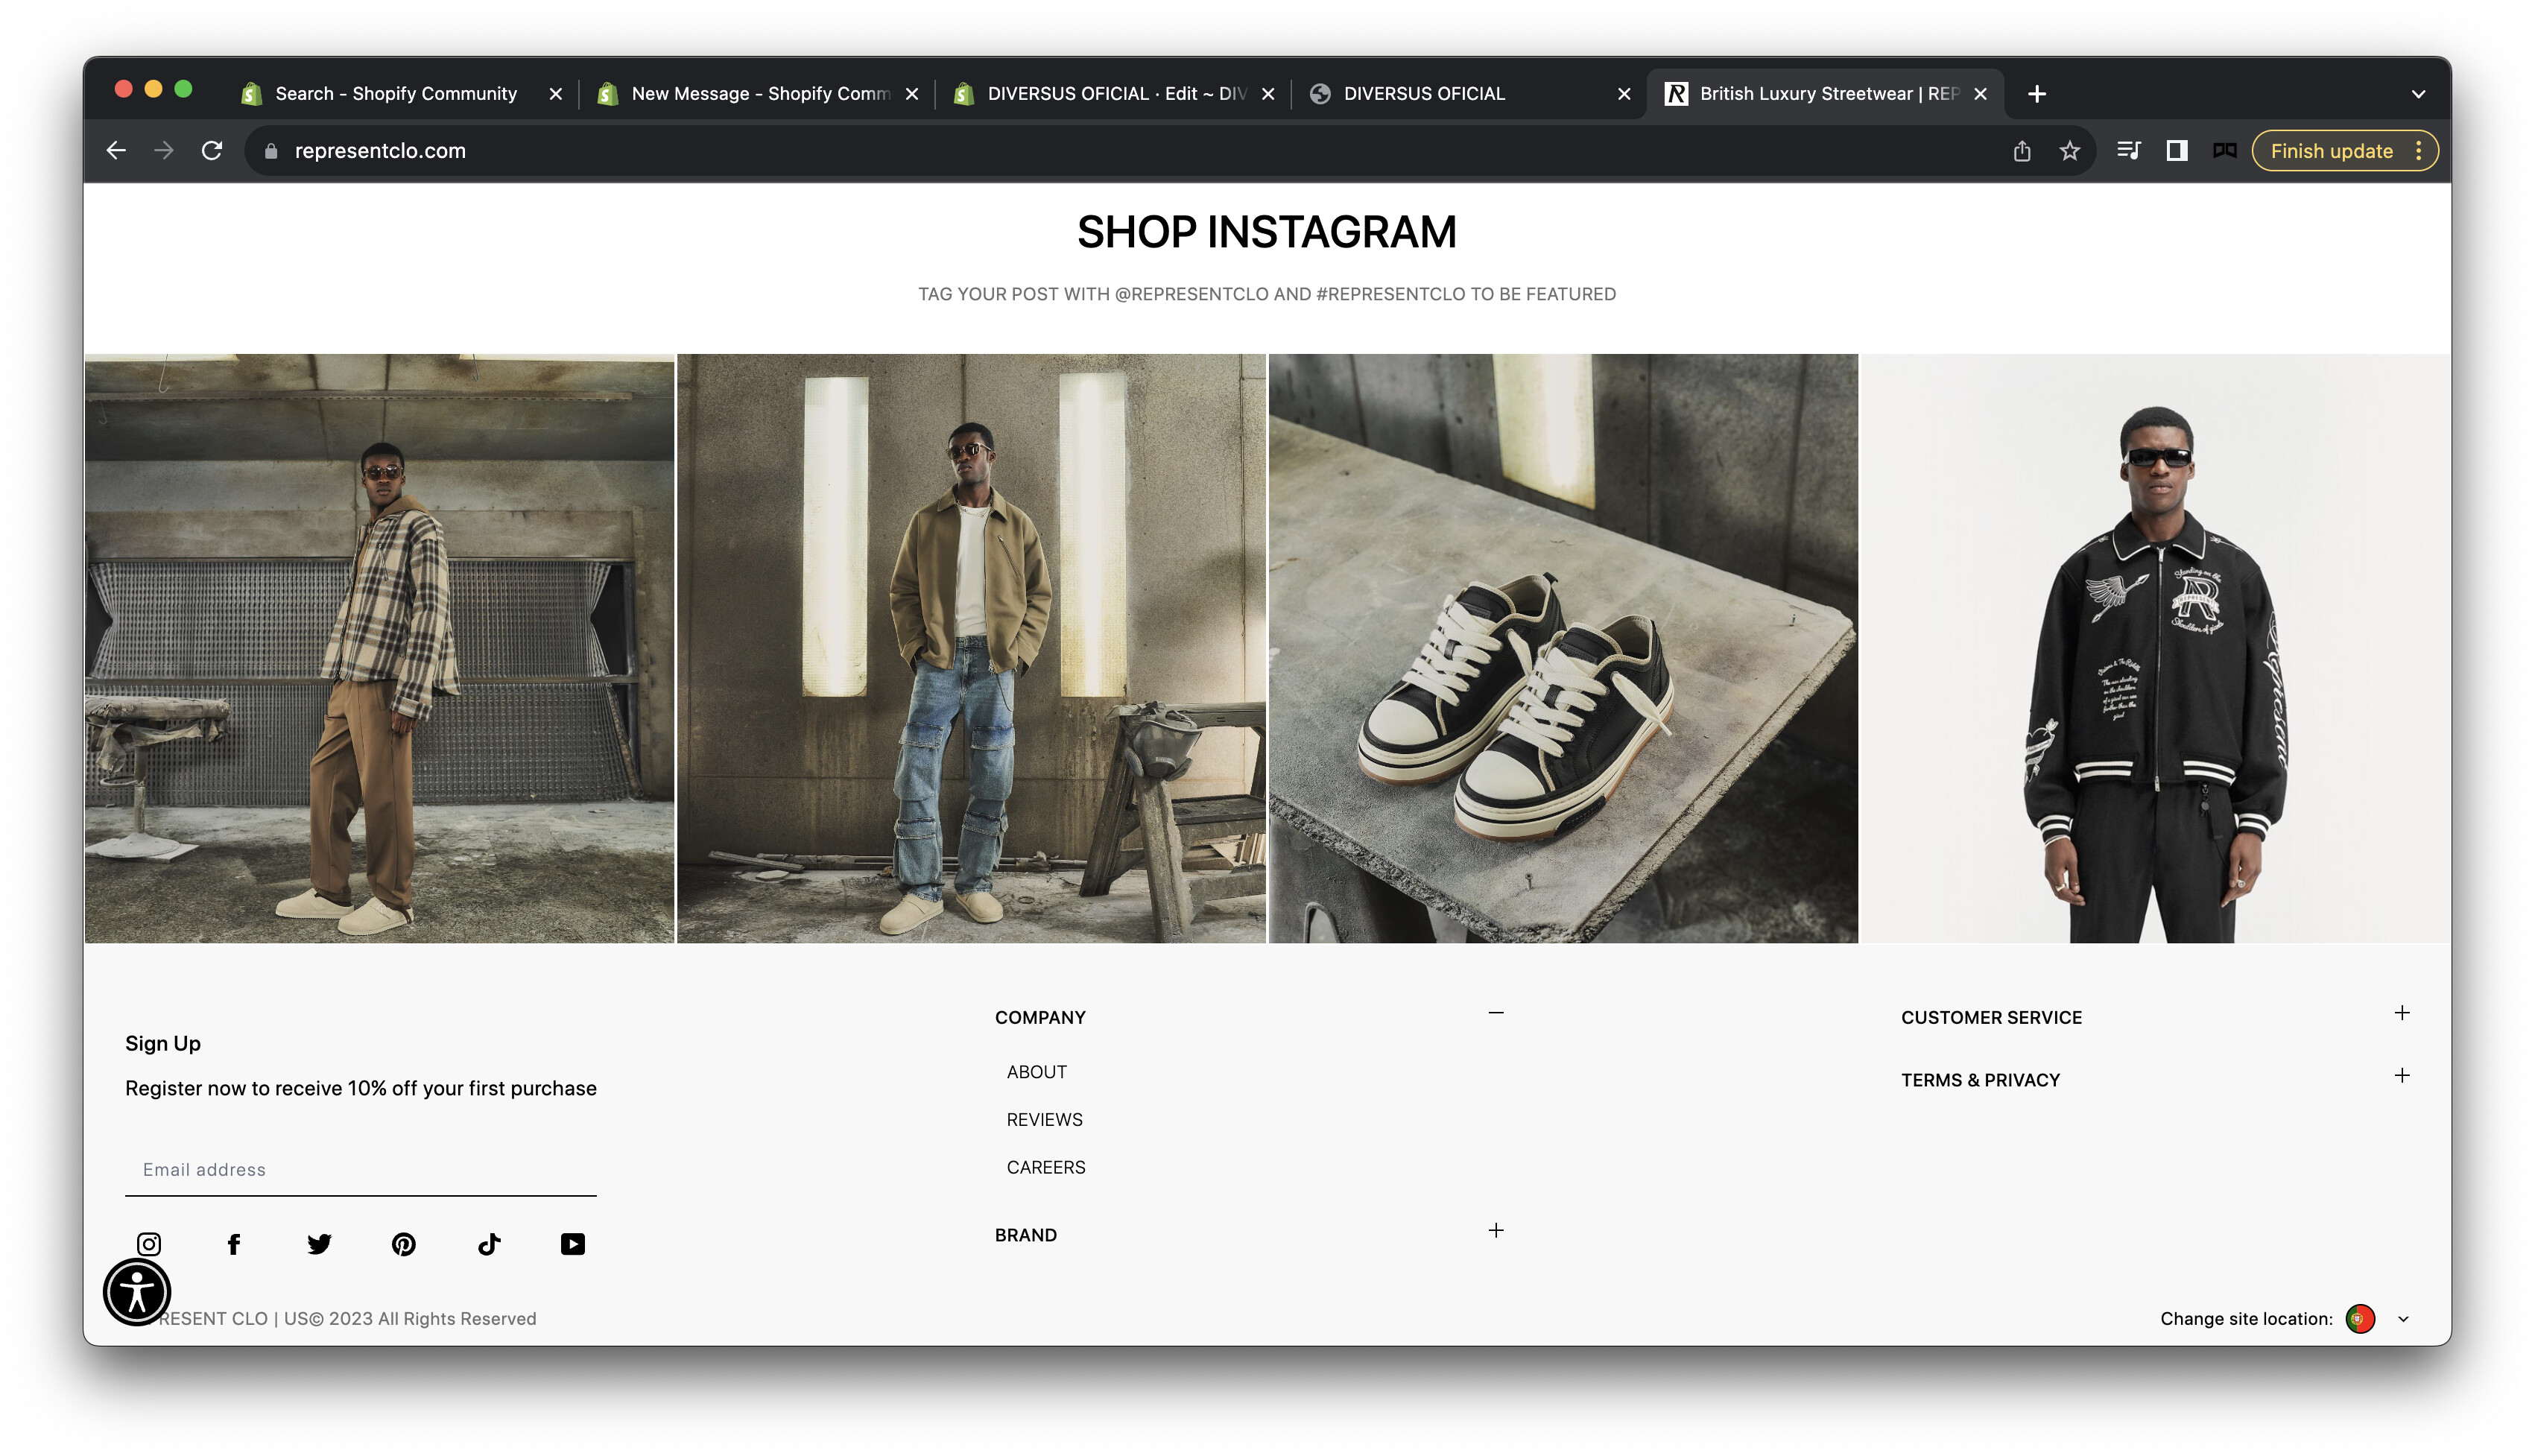
Task: Close the DIVERSUS OFICIAL Edit tab
Action: [1268, 94]
